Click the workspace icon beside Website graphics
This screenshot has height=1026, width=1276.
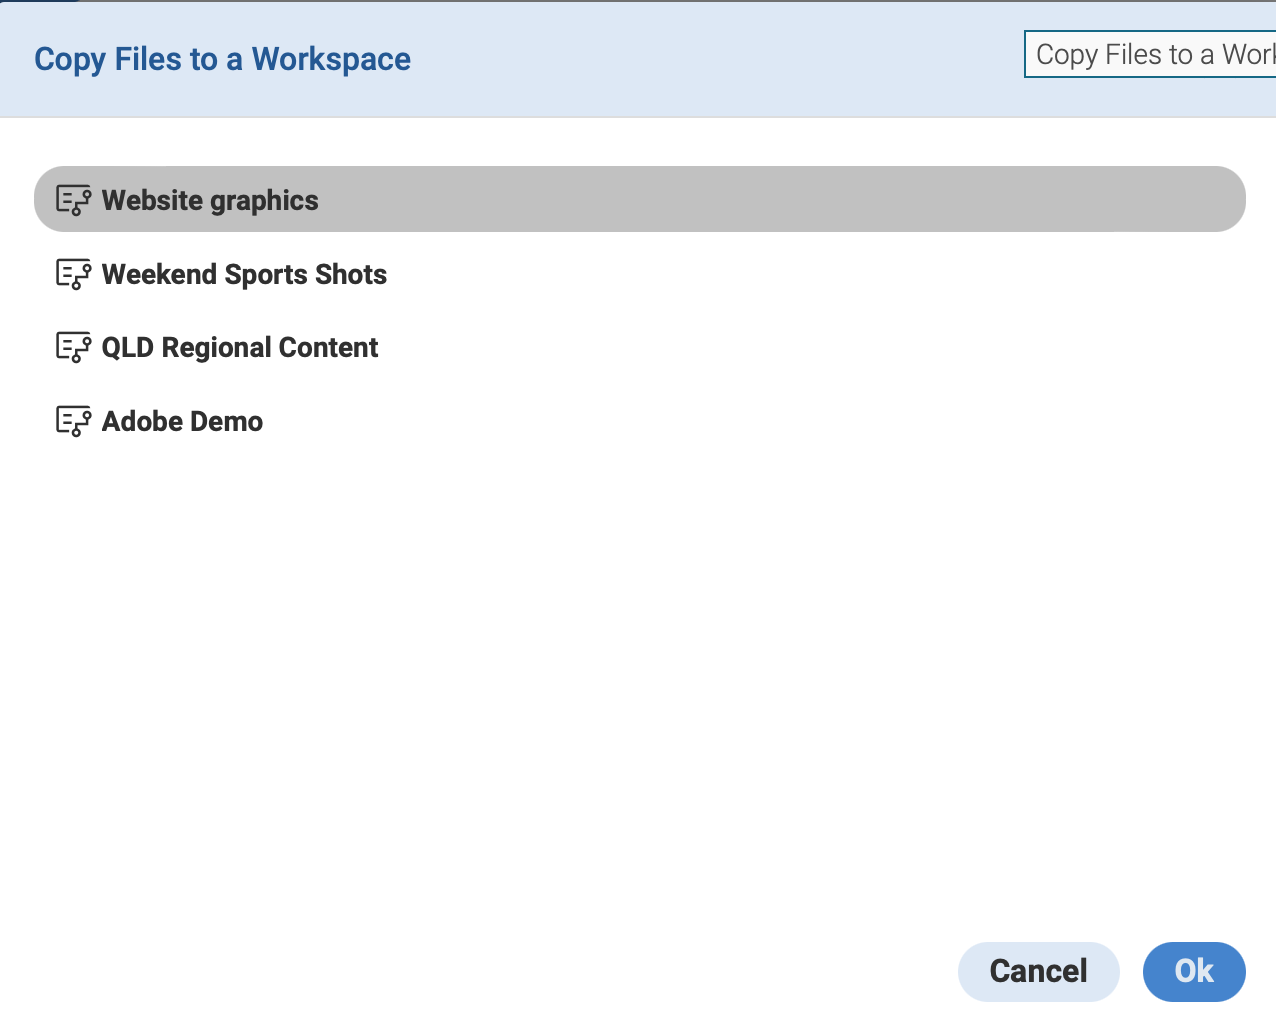point(73,199)
